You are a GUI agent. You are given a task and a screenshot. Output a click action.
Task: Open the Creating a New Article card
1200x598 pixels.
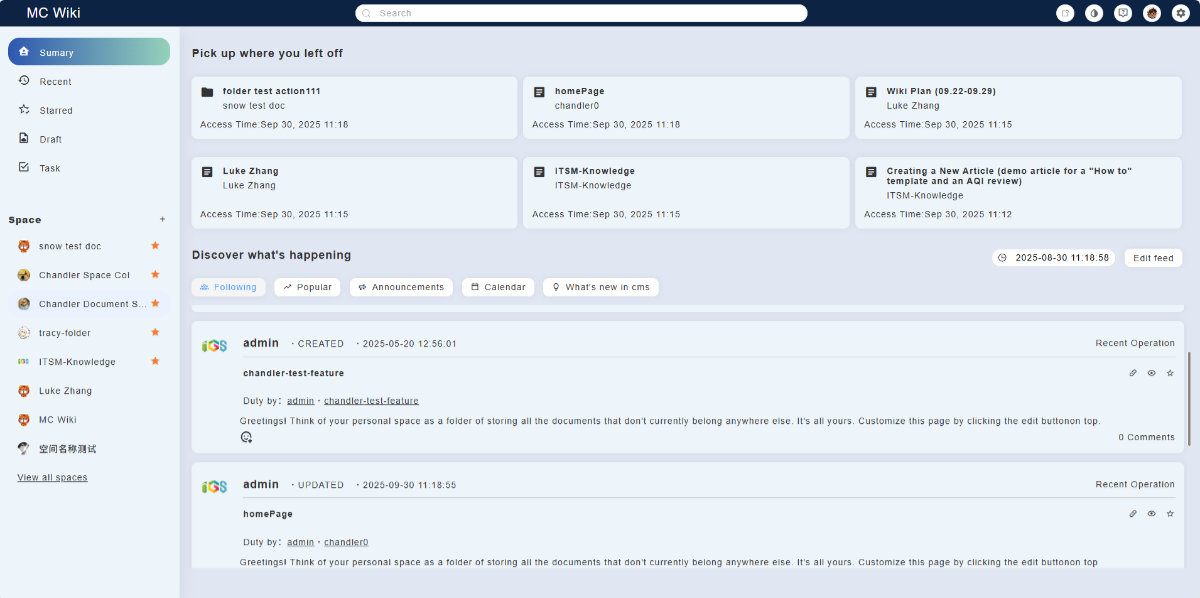click(1019, 192)
